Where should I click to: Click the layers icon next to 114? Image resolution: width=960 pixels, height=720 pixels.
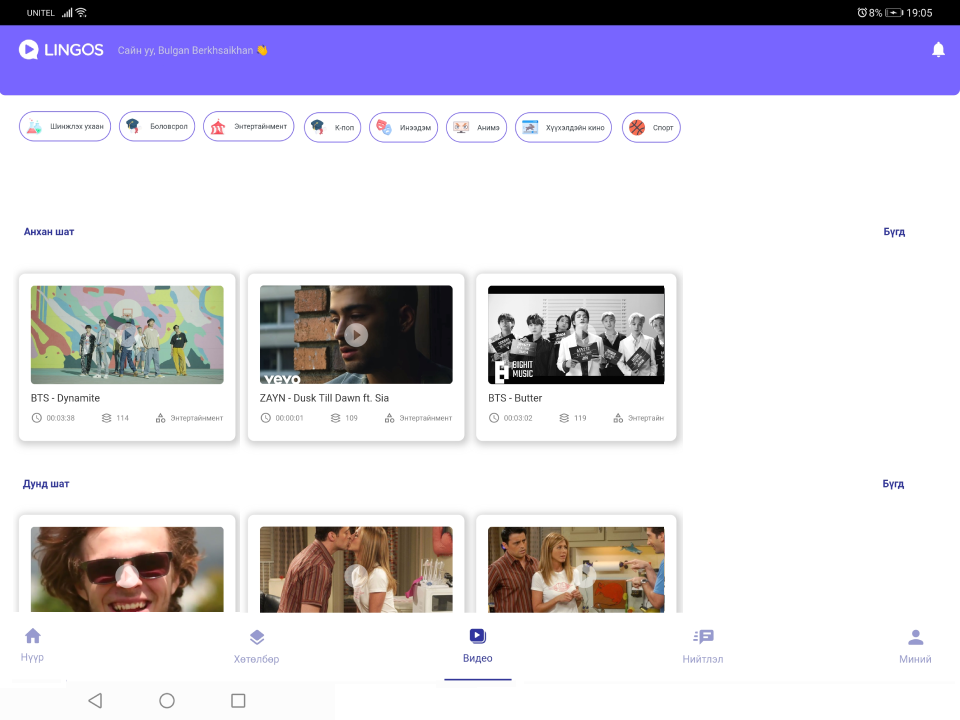[x=107, y=418]
